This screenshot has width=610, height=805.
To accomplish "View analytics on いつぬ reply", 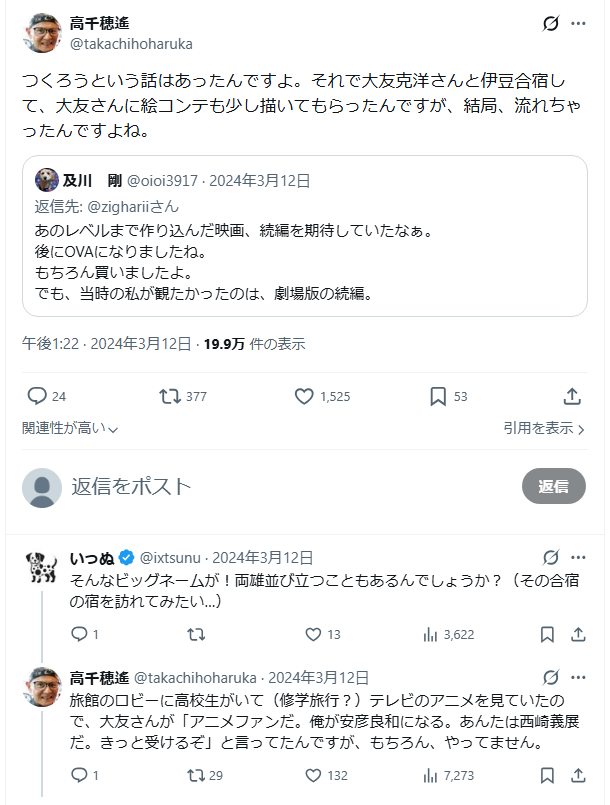I will coord(432,634).
